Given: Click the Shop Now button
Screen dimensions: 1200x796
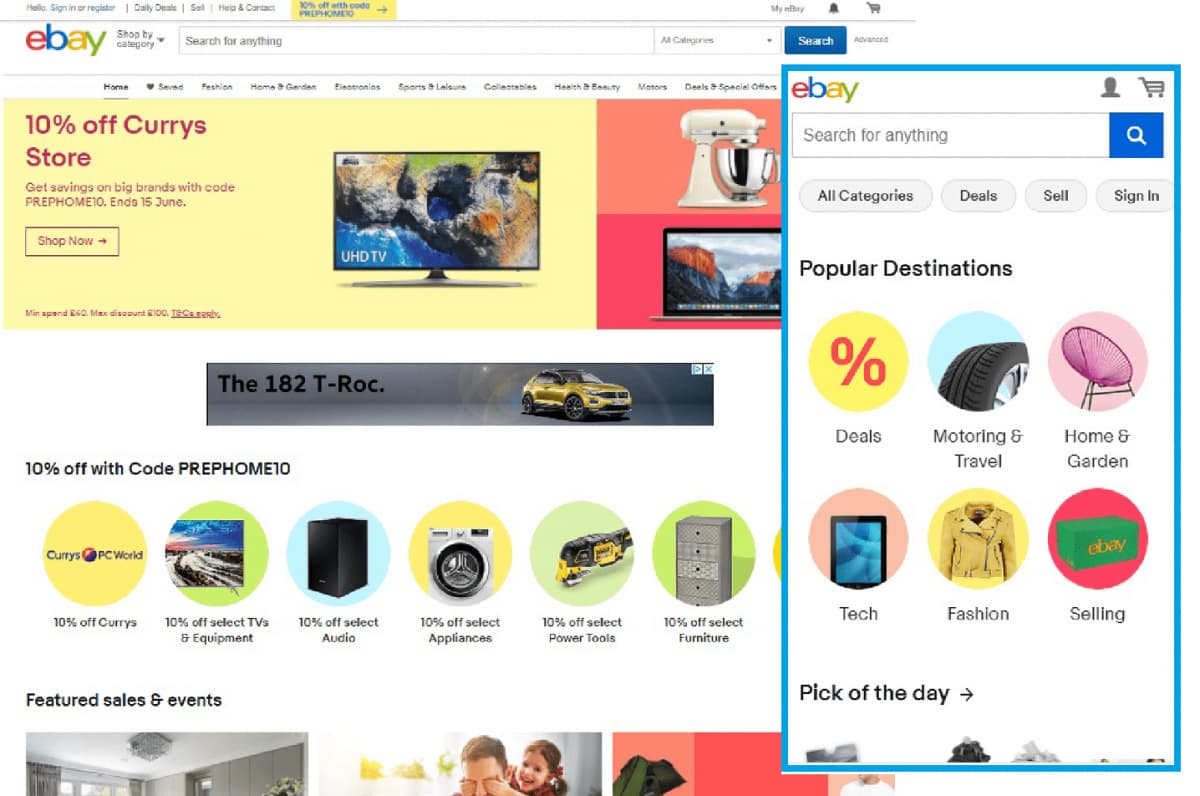Looking at the screenshot, I should point(72,241).
